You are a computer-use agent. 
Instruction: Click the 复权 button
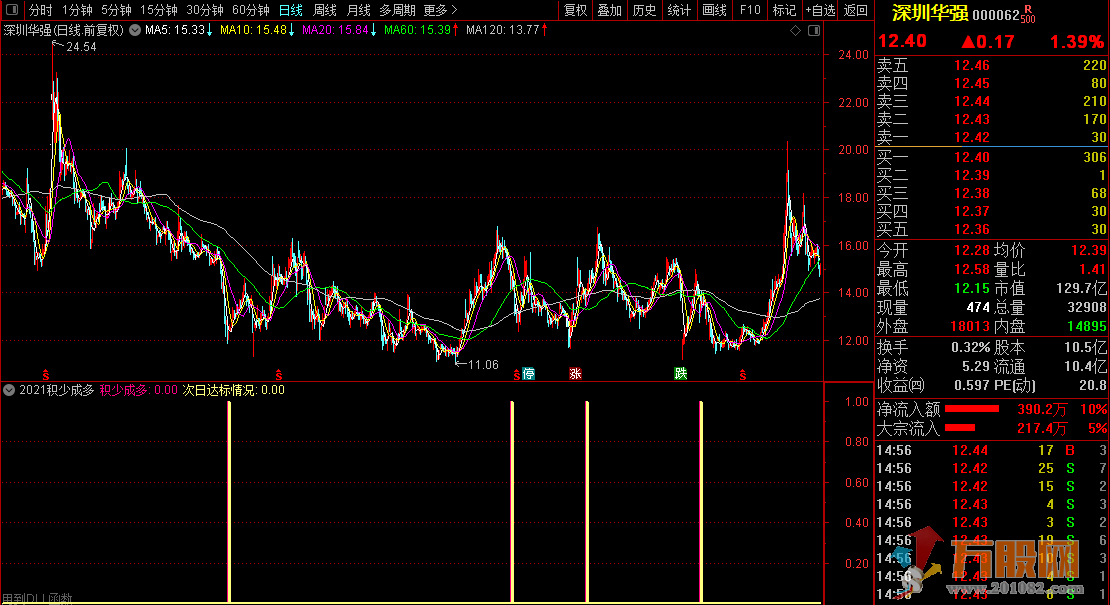click(x=576, y=10)
